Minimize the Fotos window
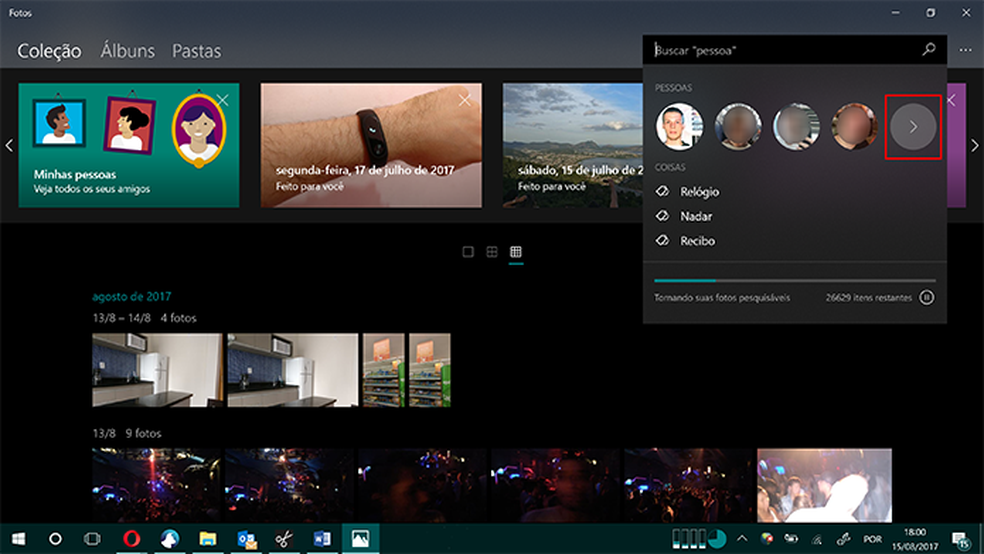Viewport: 984px width, 554px height. [x=896, y=13]
